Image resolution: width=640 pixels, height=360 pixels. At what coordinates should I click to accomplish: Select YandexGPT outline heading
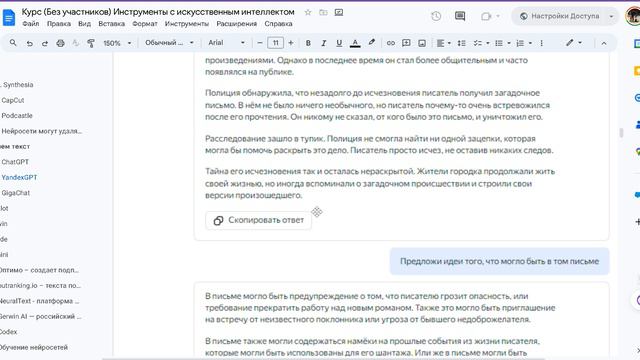19,178
